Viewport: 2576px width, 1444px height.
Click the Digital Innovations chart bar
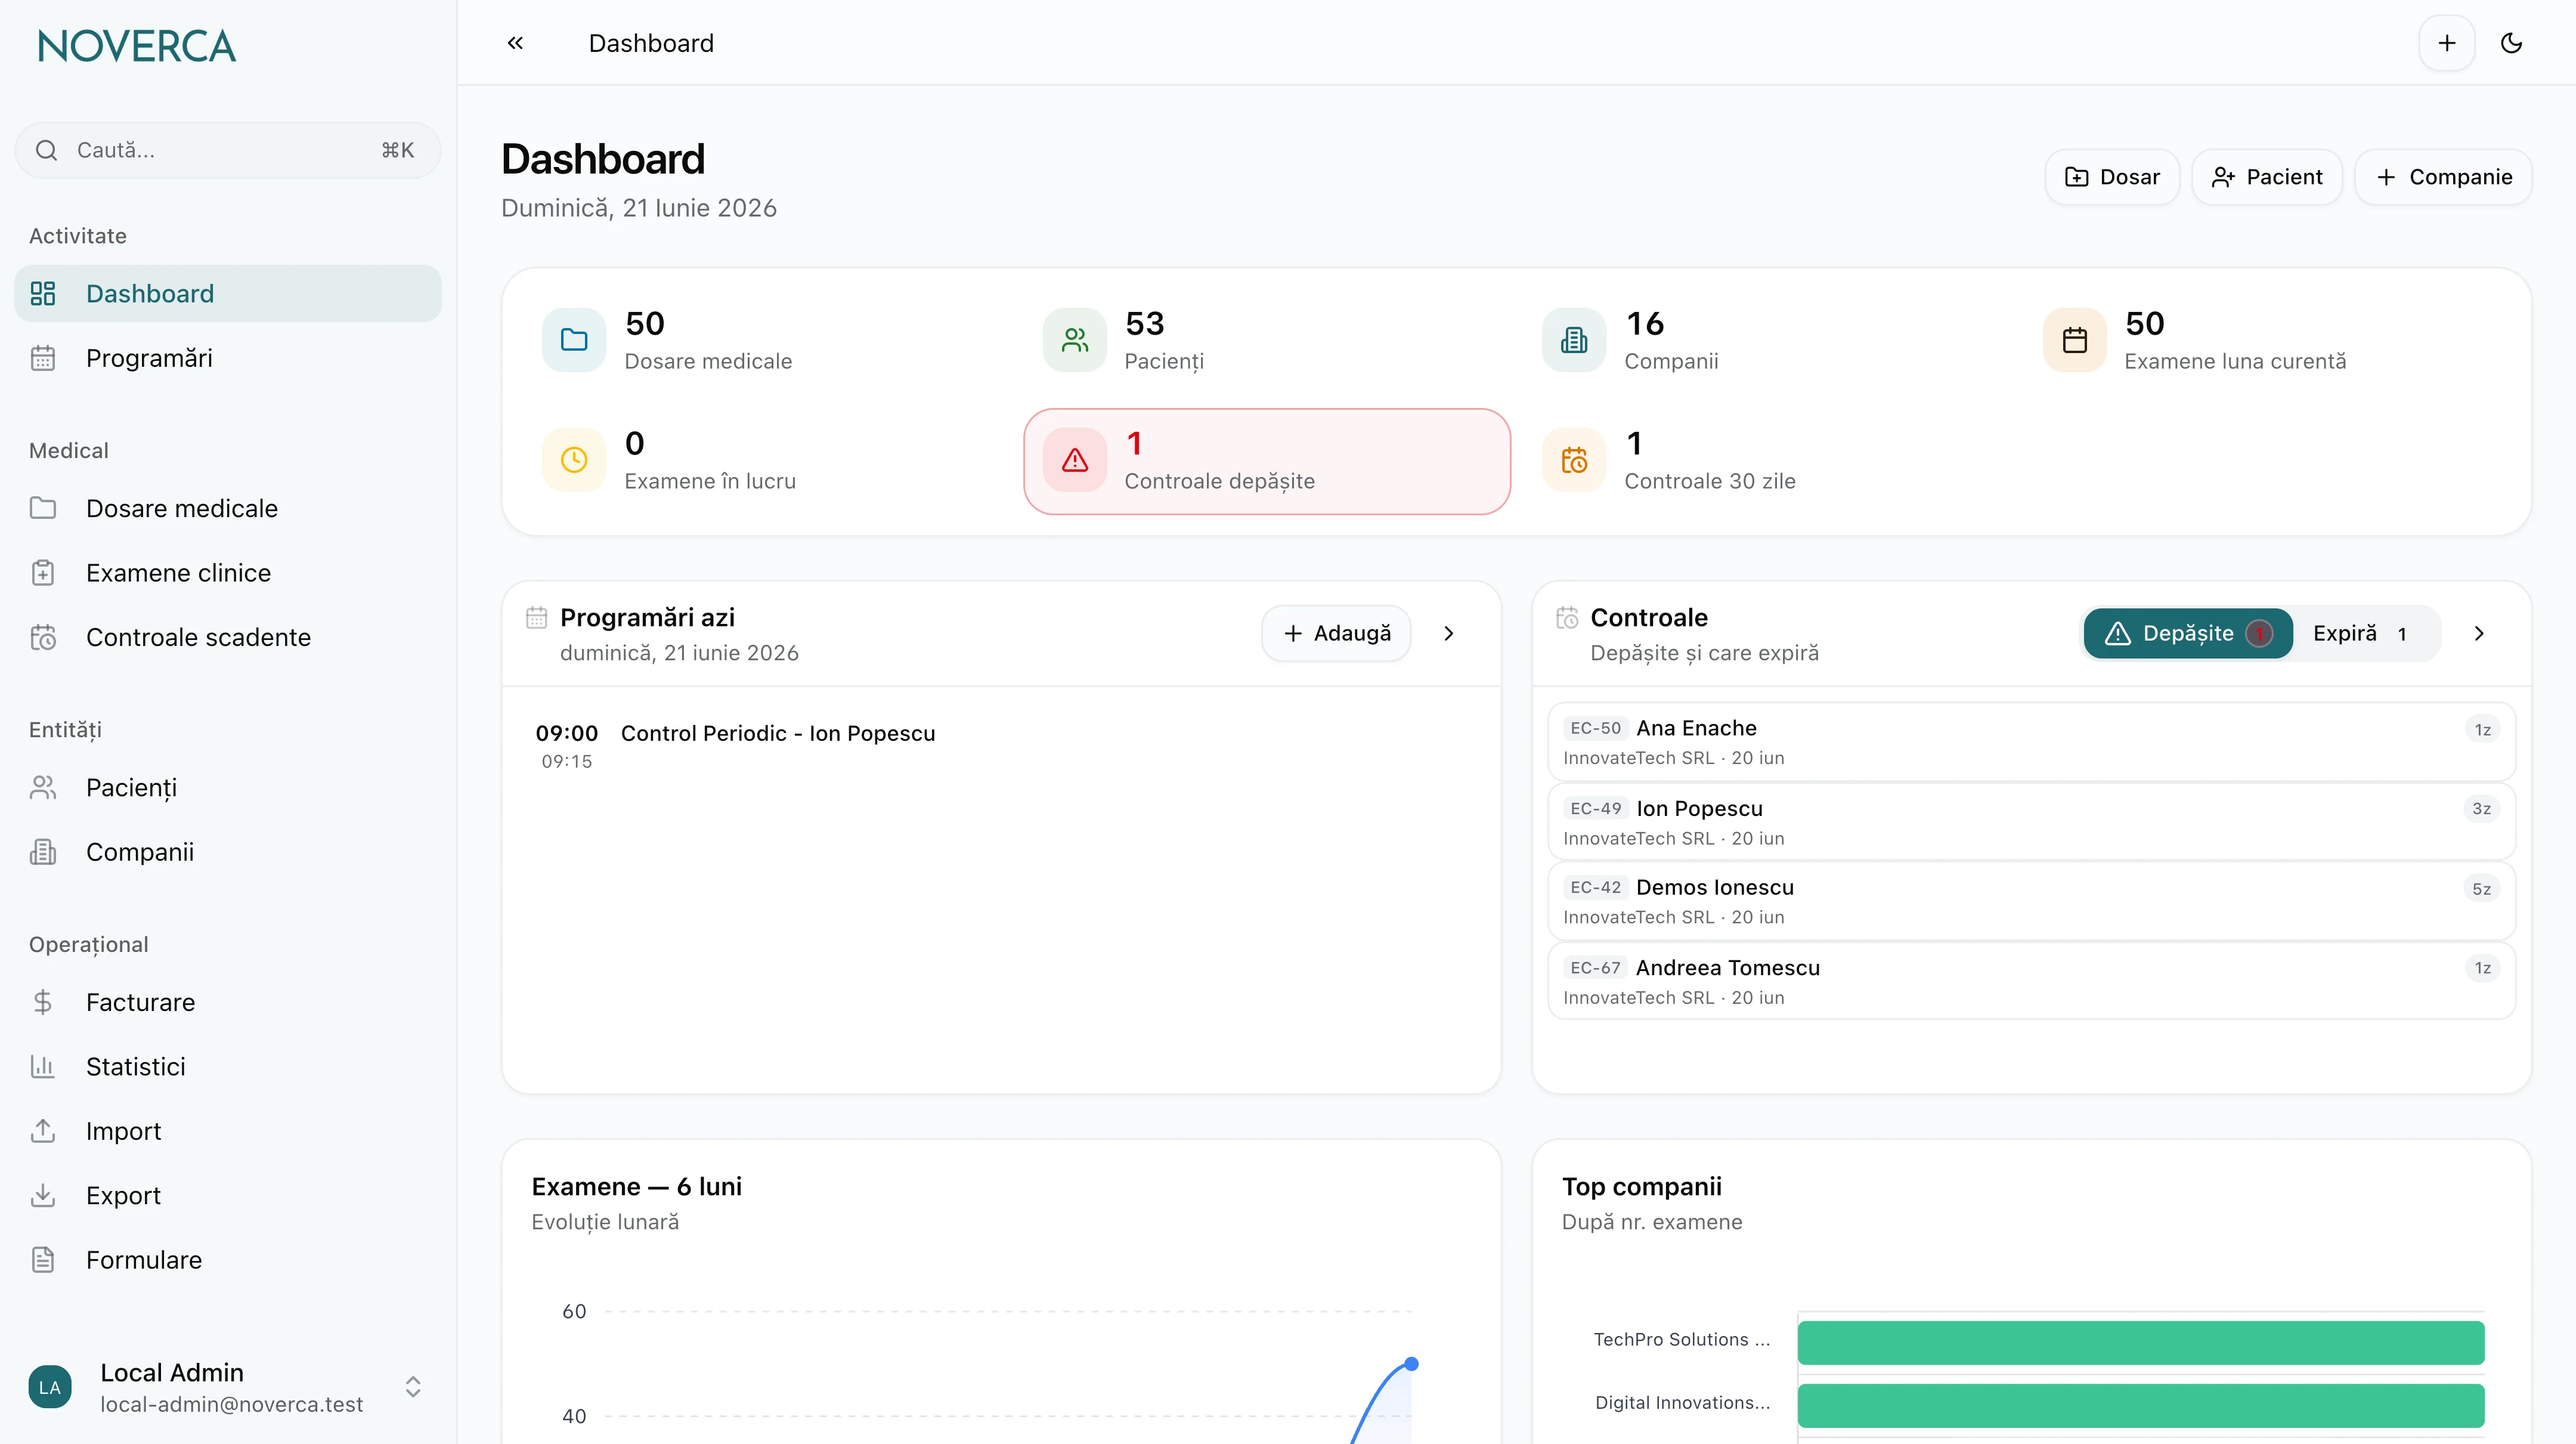tap(2140, 1405)
